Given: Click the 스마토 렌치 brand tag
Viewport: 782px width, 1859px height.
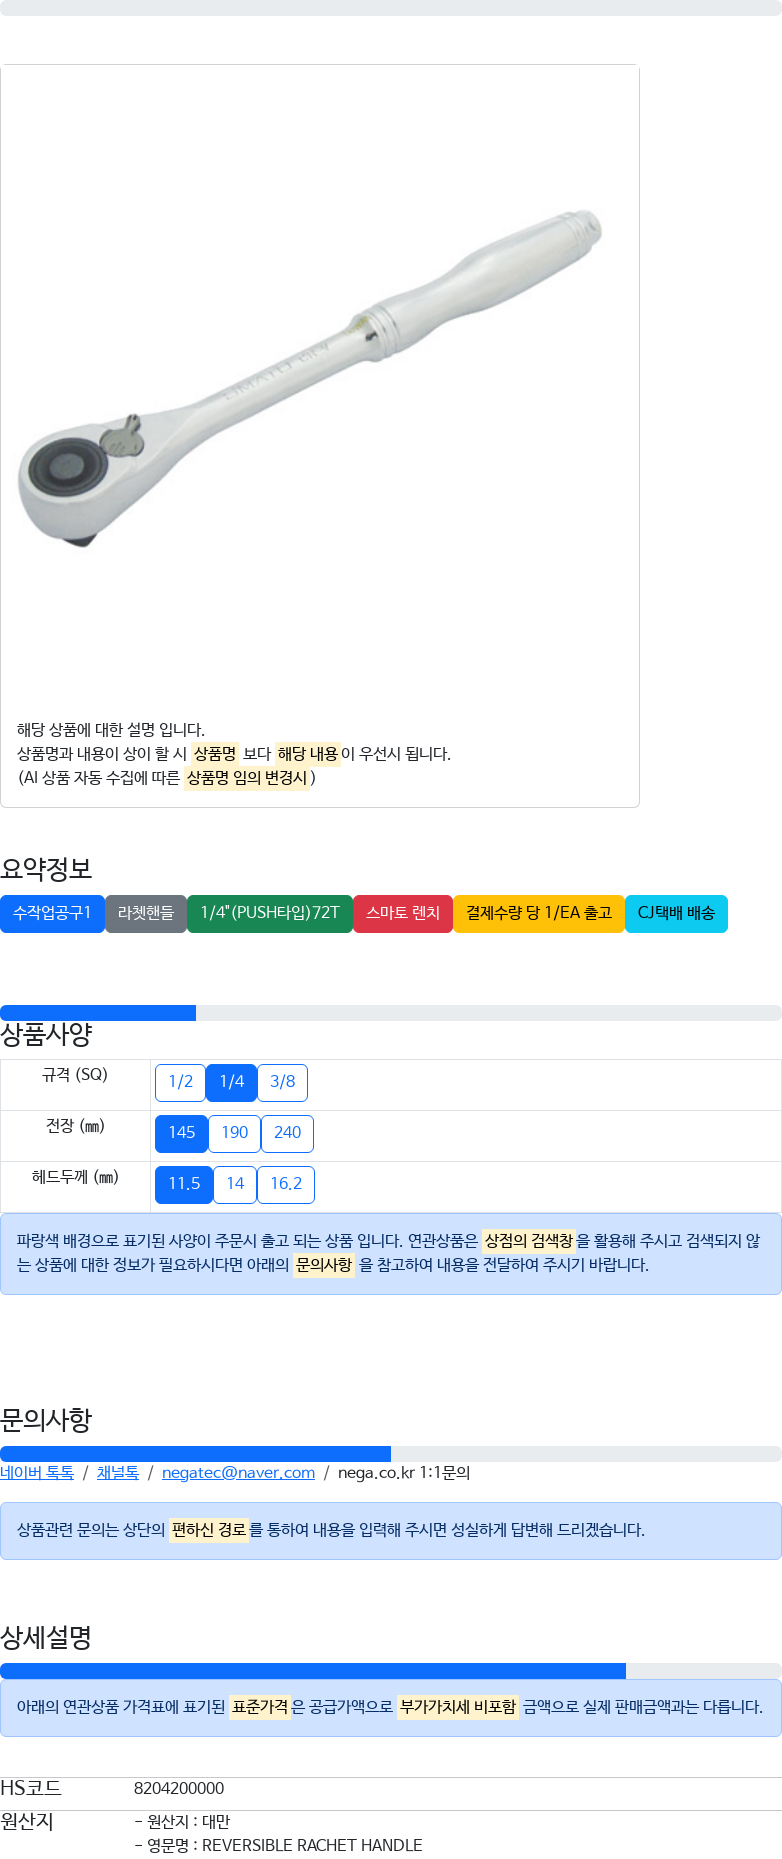Looking at the screenshot, I should coord(403,913).
